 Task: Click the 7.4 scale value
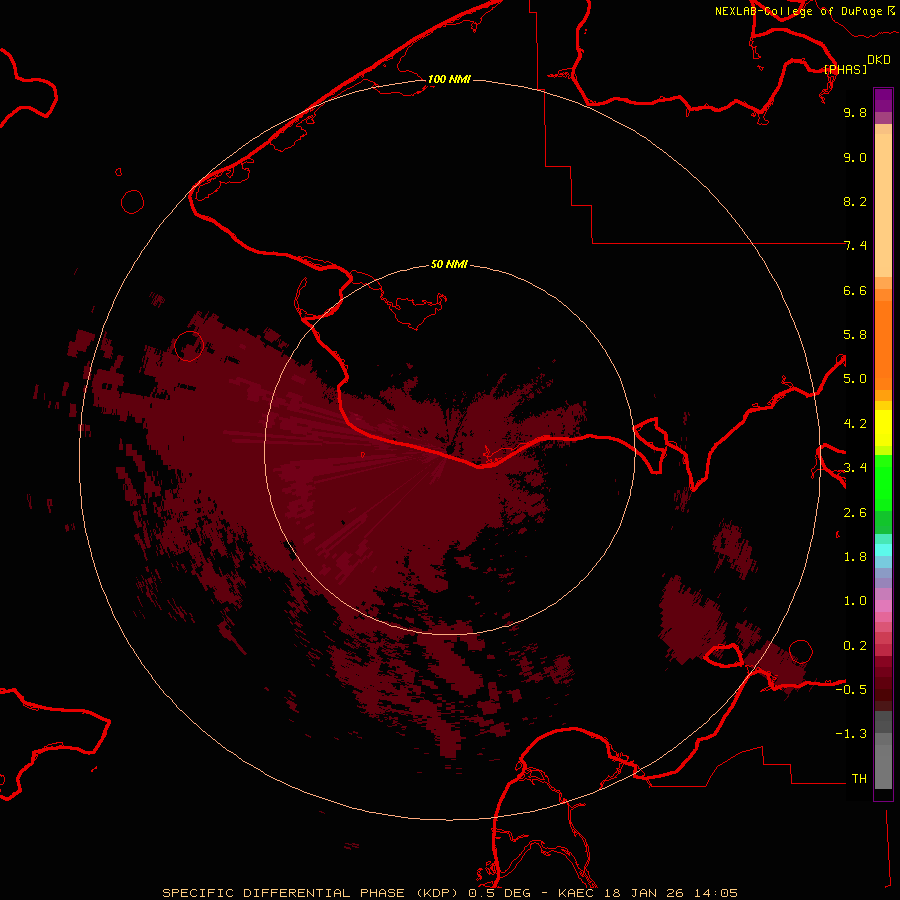tap(855, 246)
